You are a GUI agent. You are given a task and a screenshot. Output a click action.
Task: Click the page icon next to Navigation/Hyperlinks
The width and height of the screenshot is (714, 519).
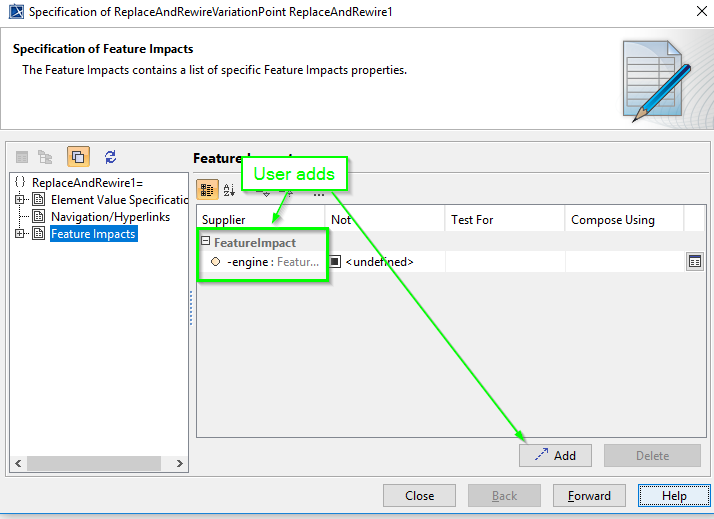39,216
